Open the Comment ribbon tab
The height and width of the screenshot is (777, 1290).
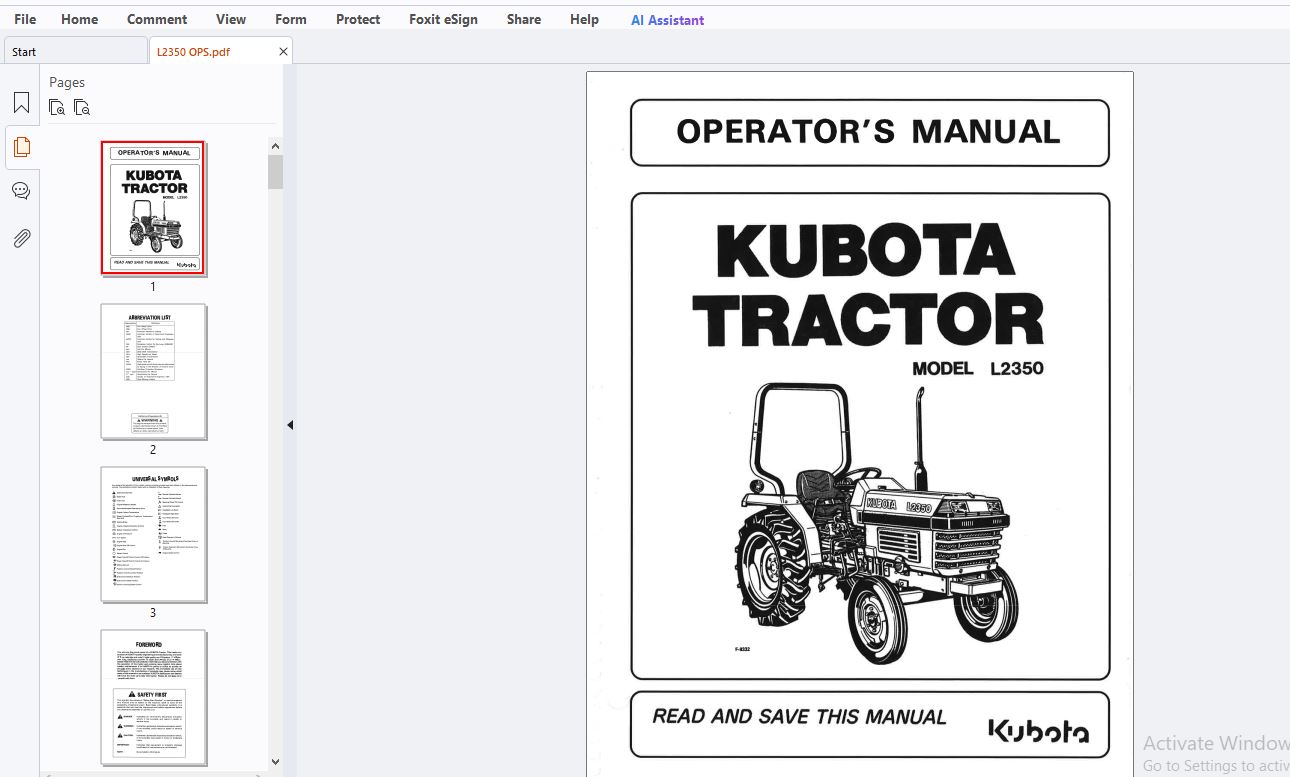point(157,19)
